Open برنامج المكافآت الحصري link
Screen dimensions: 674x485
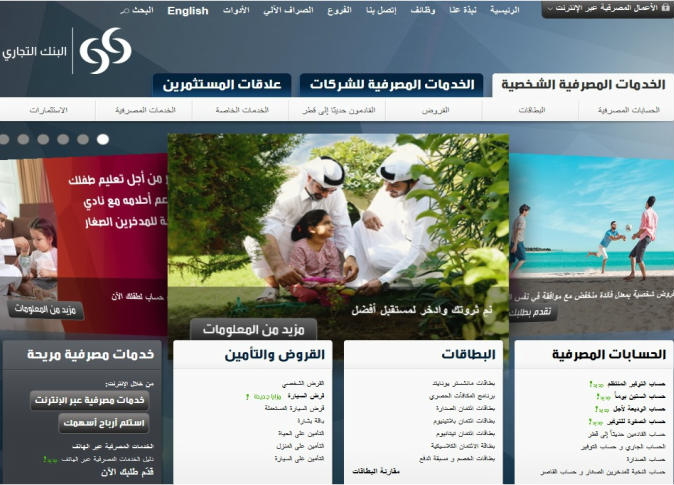pyautogui.click(x=462, y=396)
